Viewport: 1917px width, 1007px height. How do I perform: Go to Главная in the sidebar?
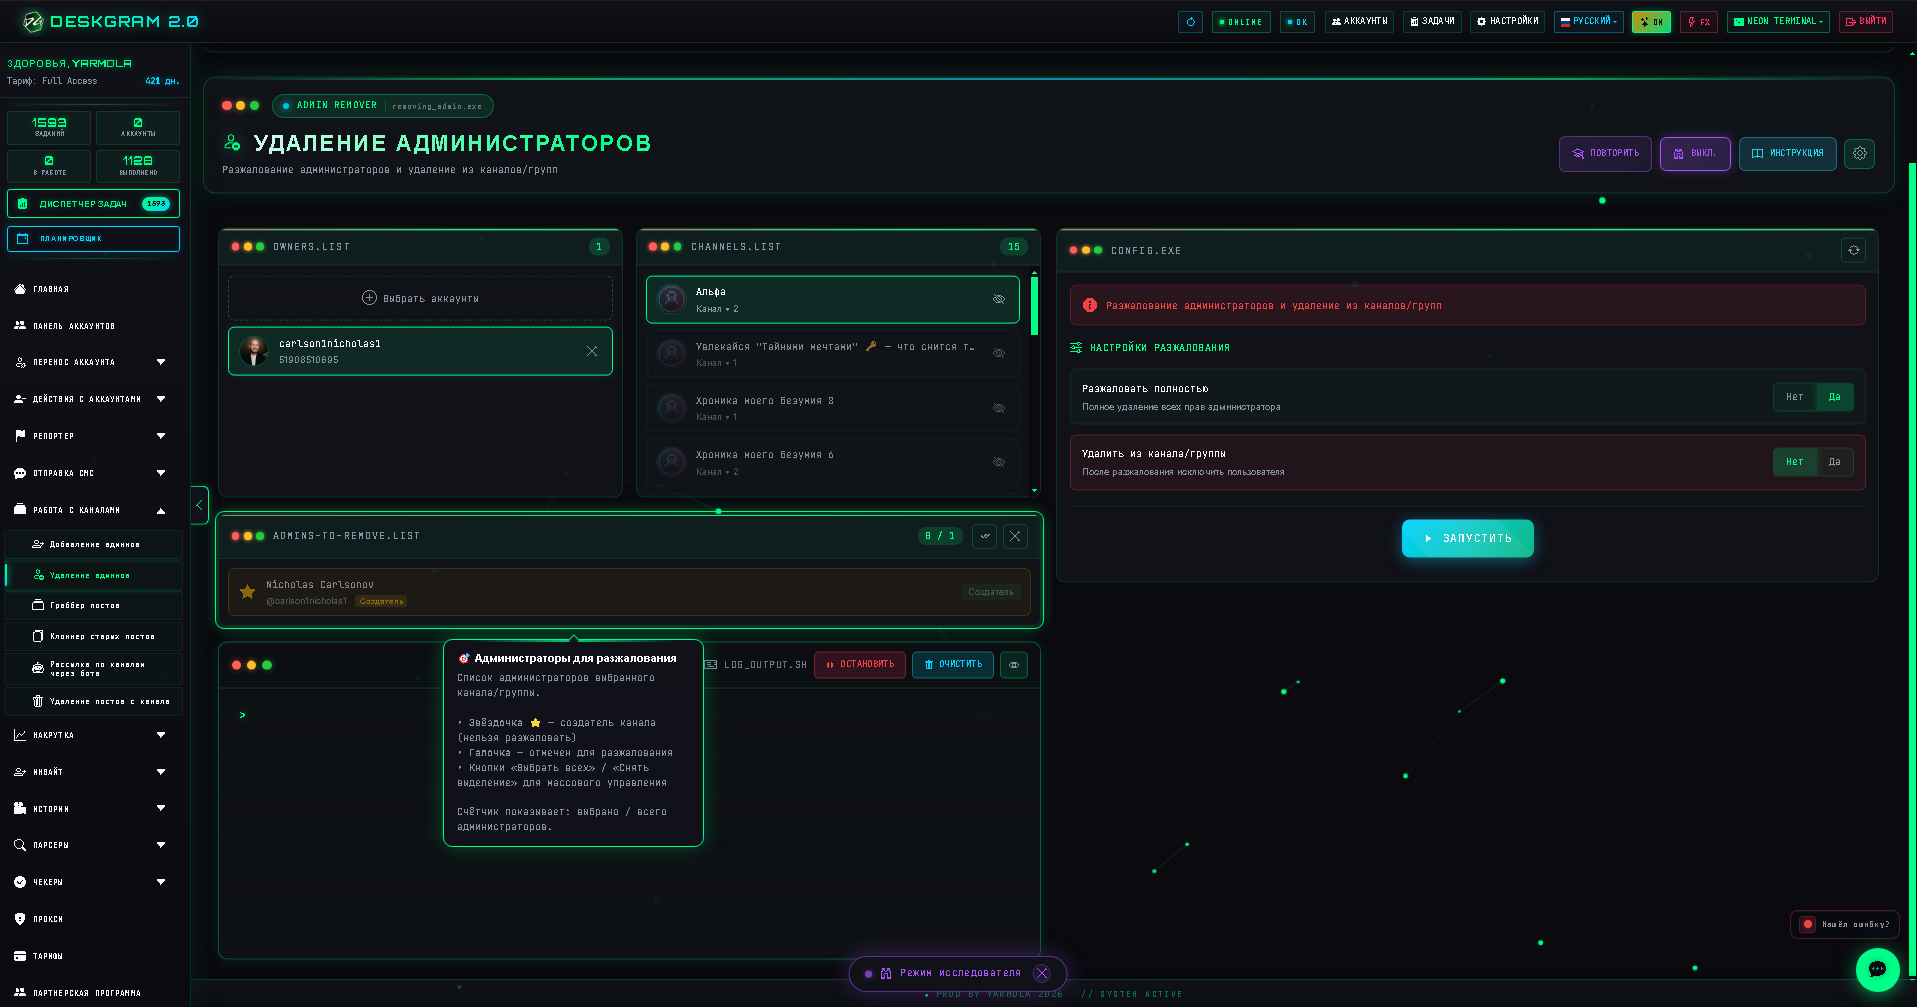(x=51, y=289)
